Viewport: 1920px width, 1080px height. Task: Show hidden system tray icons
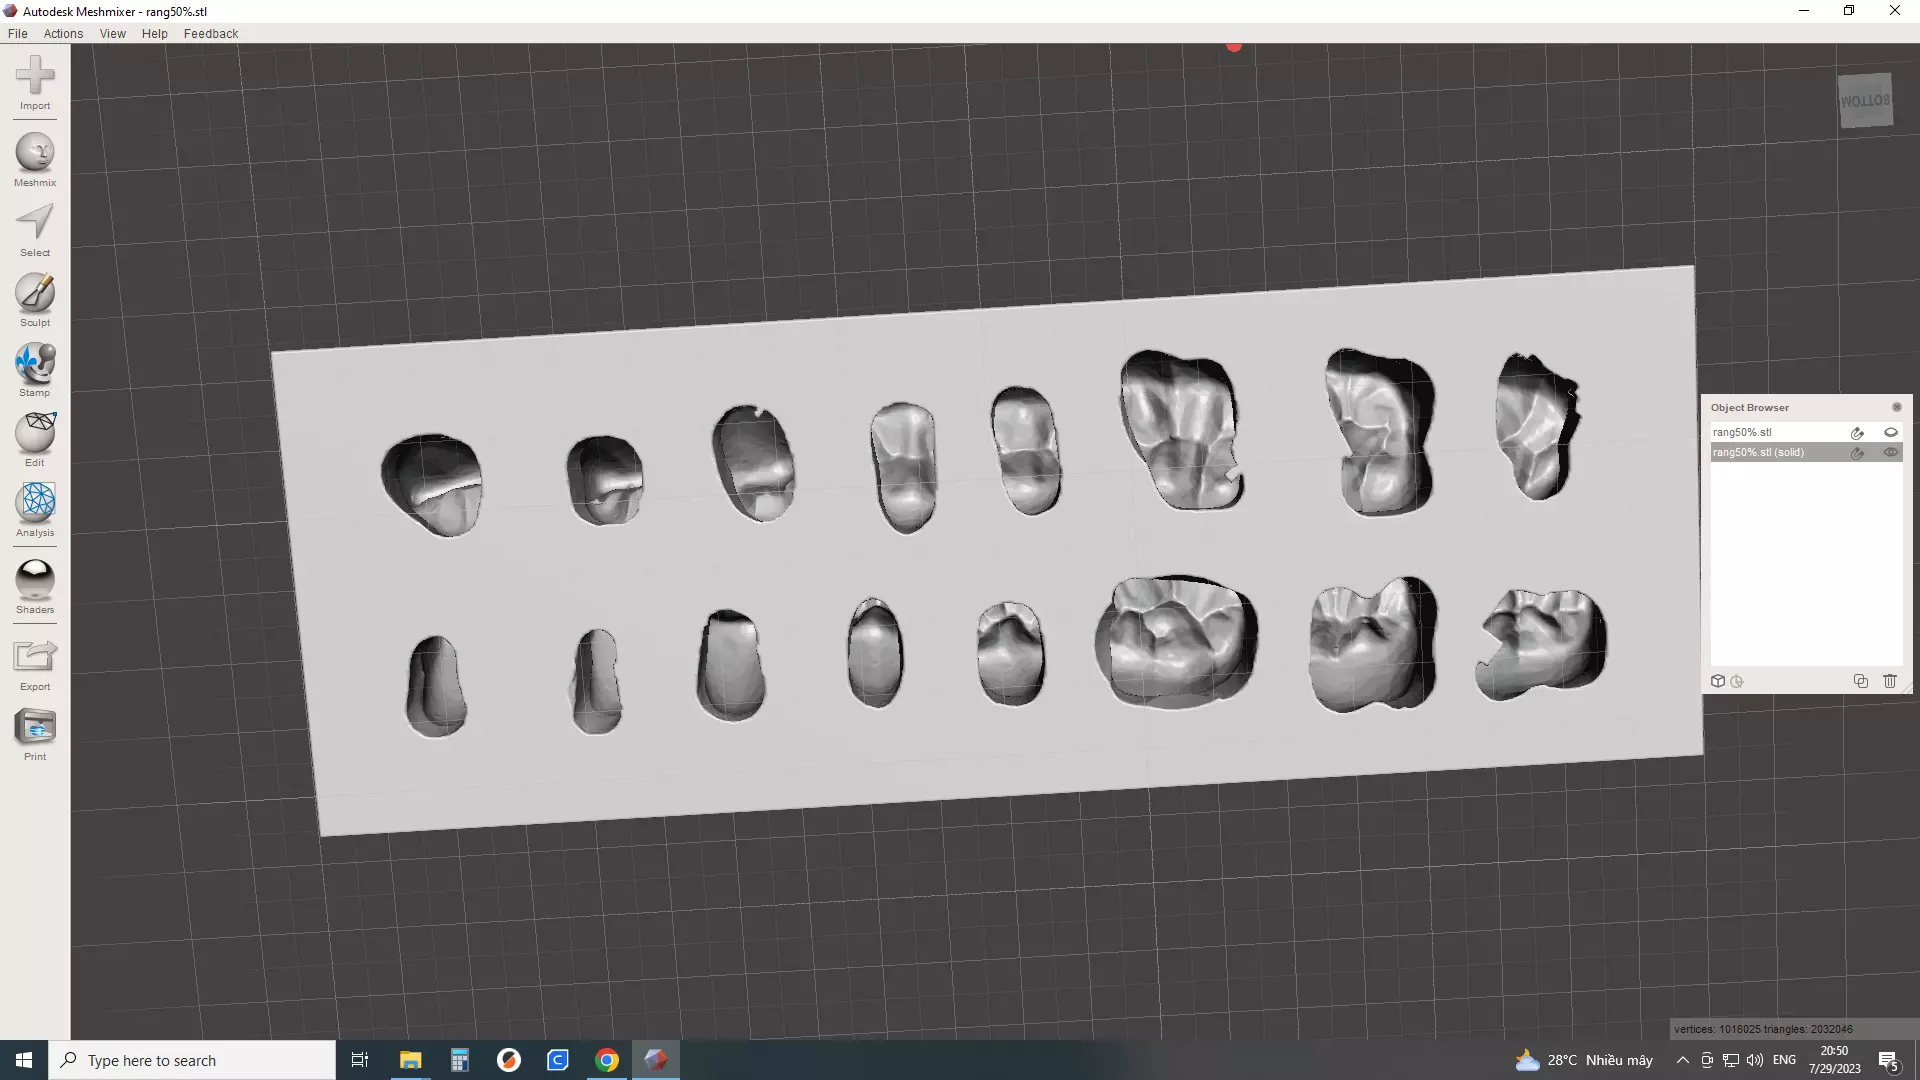1682,1060
